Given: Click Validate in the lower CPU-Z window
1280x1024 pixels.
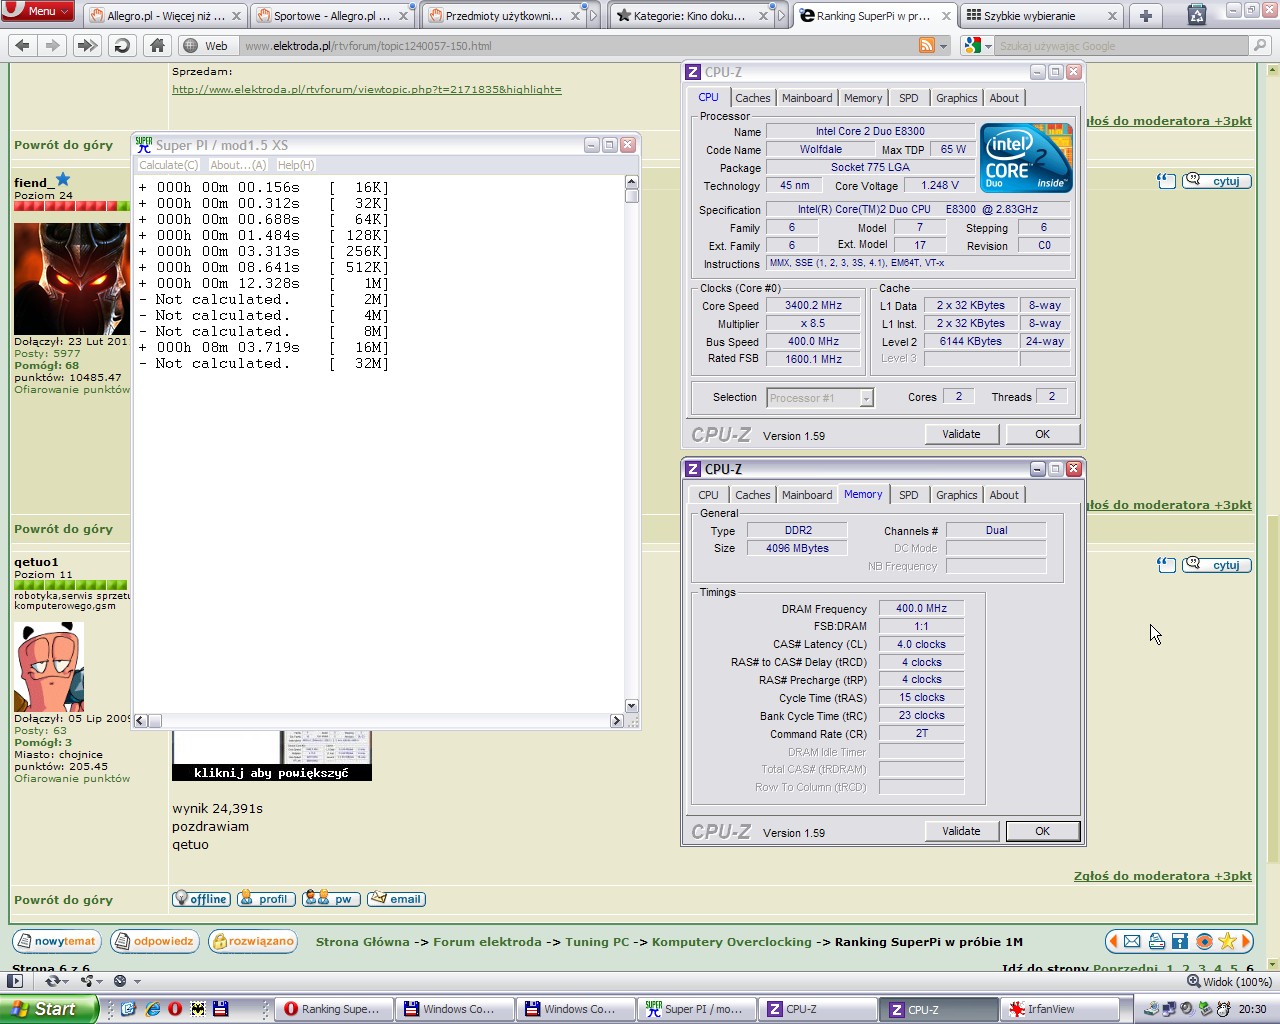Looking at the screenshot, I should [961, 831].
